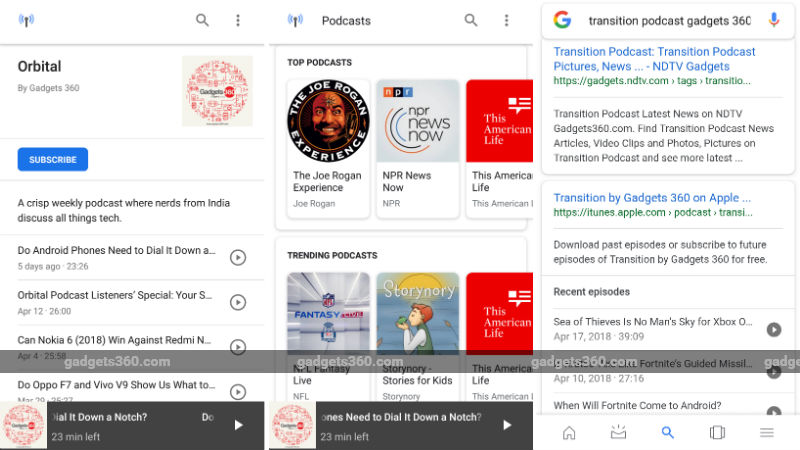Resume playback in Orbital screen mini player
Viewport: 800px width, 450px height.
(x=238, y=425)
